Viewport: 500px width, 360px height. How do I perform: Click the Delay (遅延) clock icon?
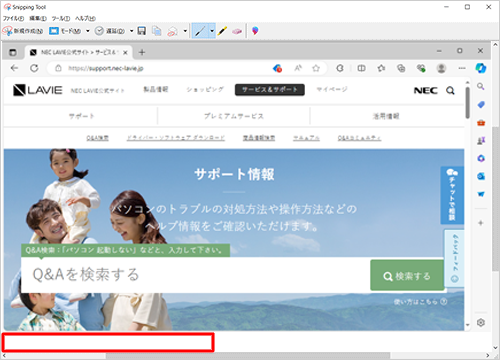[99, 31]
